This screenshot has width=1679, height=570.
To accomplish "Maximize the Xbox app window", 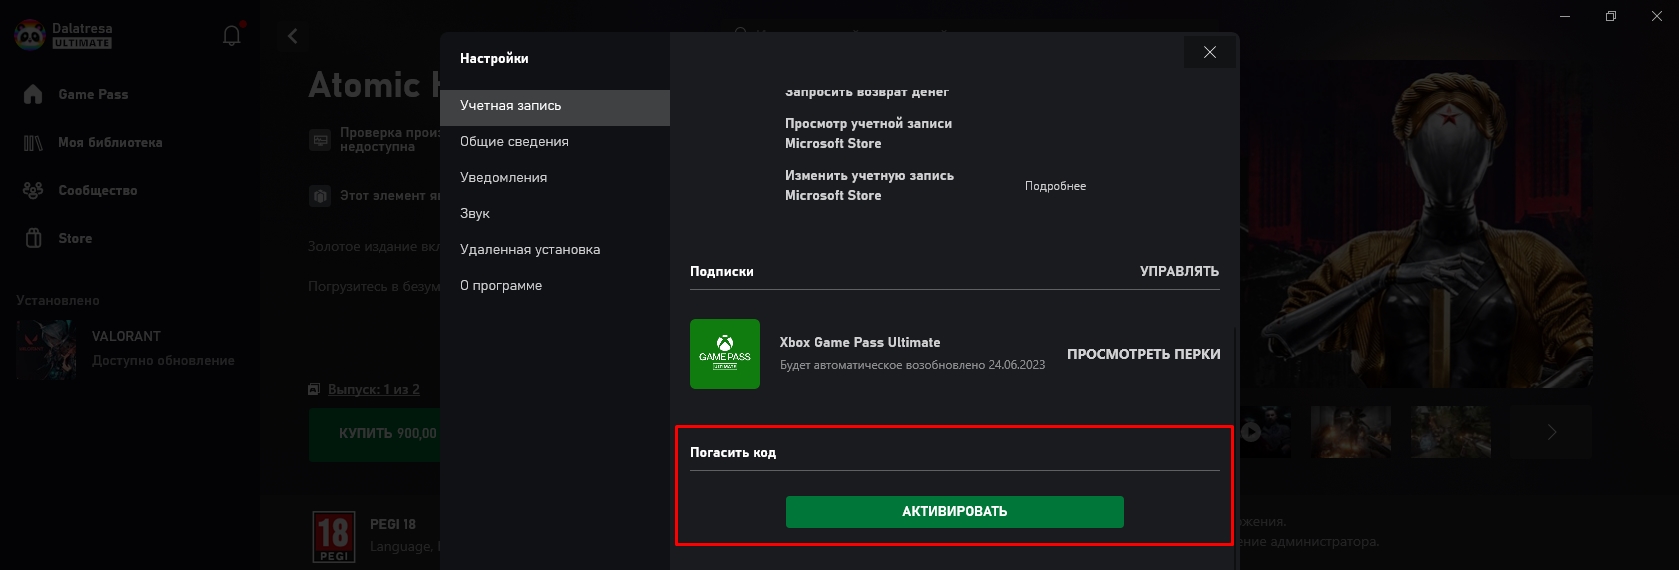I will point(1610,16).
